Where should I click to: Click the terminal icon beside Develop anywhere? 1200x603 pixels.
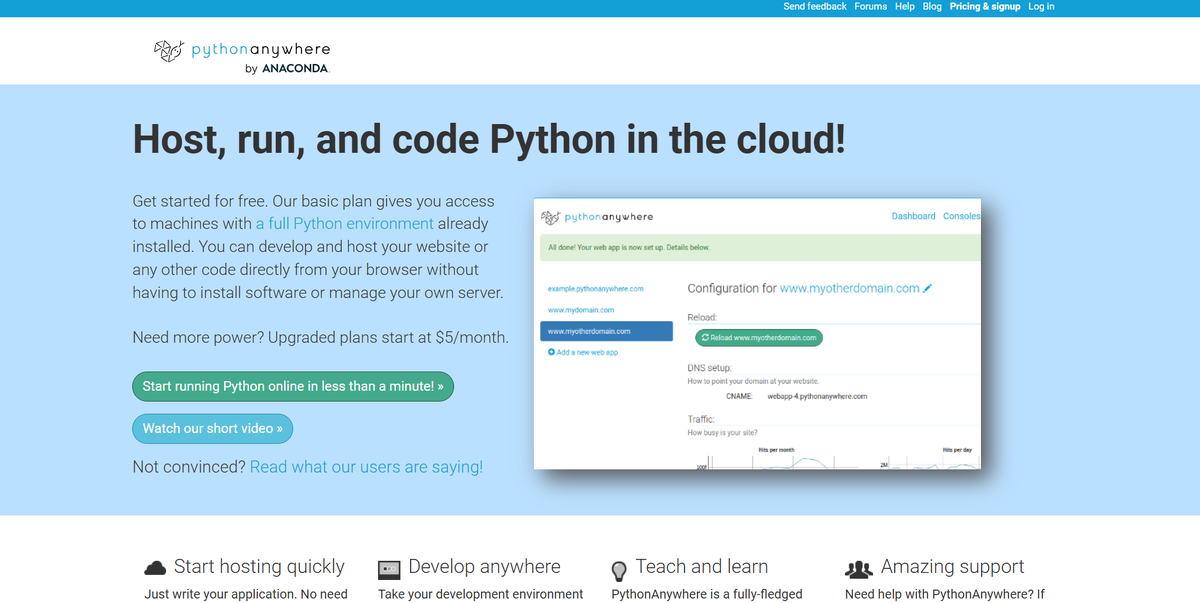click(x=389, y=570)
